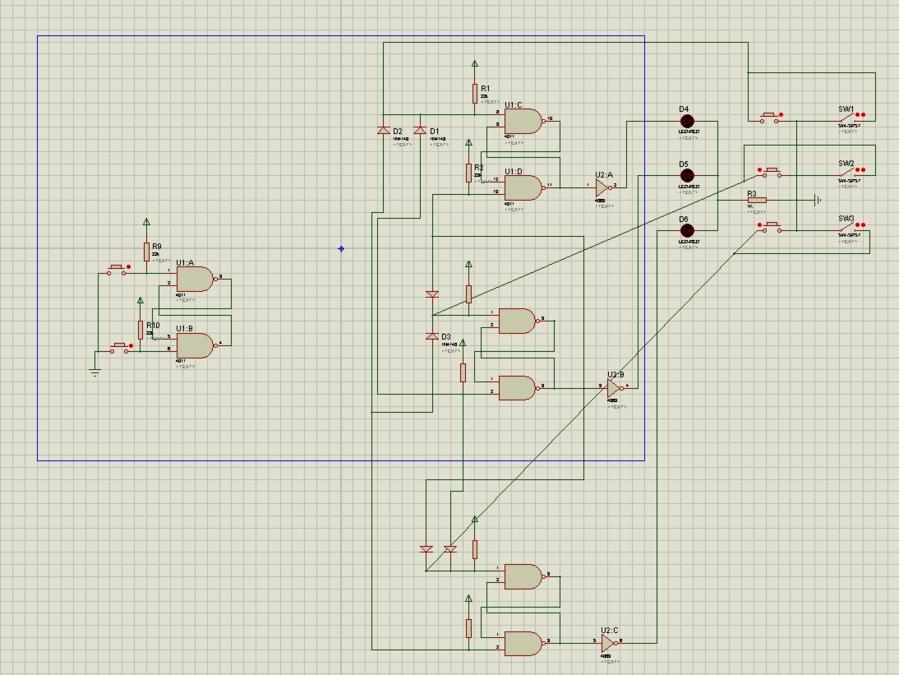
Task: Select the D3 diode
Action: tap(432, 336)
